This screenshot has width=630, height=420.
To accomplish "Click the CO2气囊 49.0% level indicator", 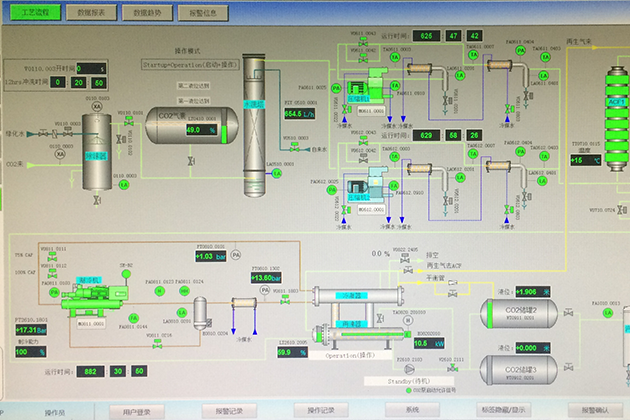I will (193, 130).
